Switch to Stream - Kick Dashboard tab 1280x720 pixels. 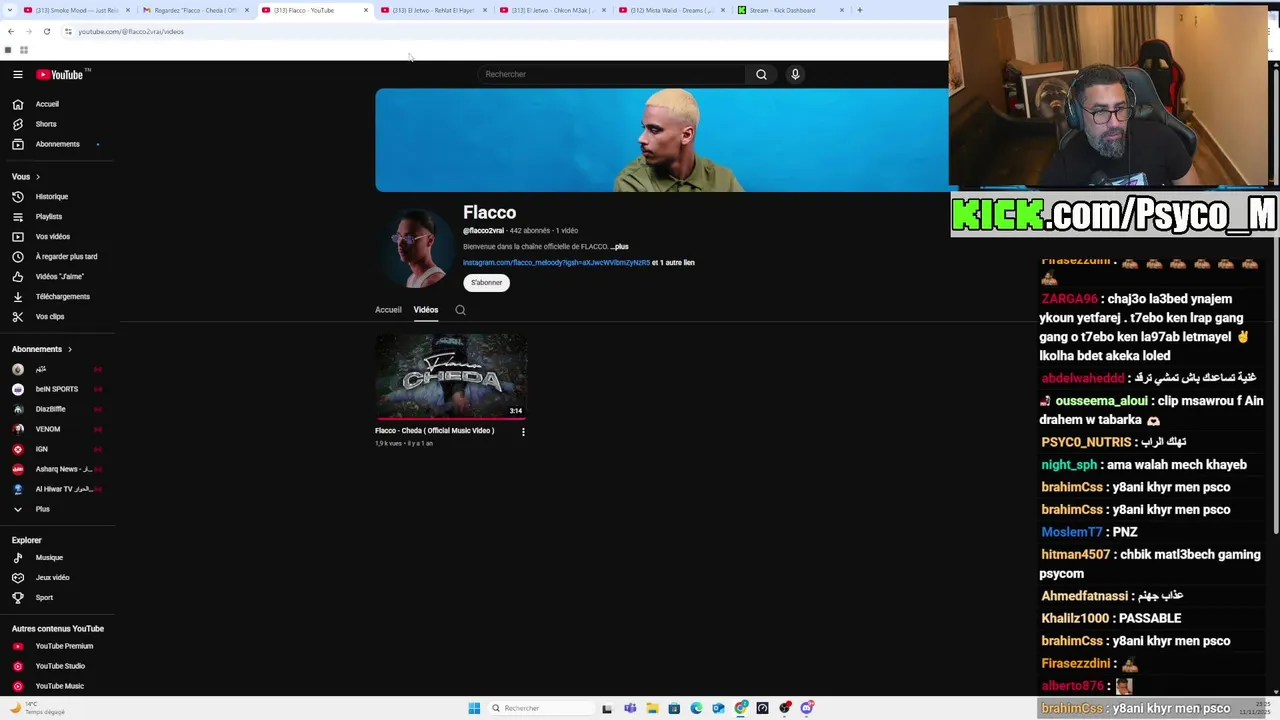click(790, 10)
